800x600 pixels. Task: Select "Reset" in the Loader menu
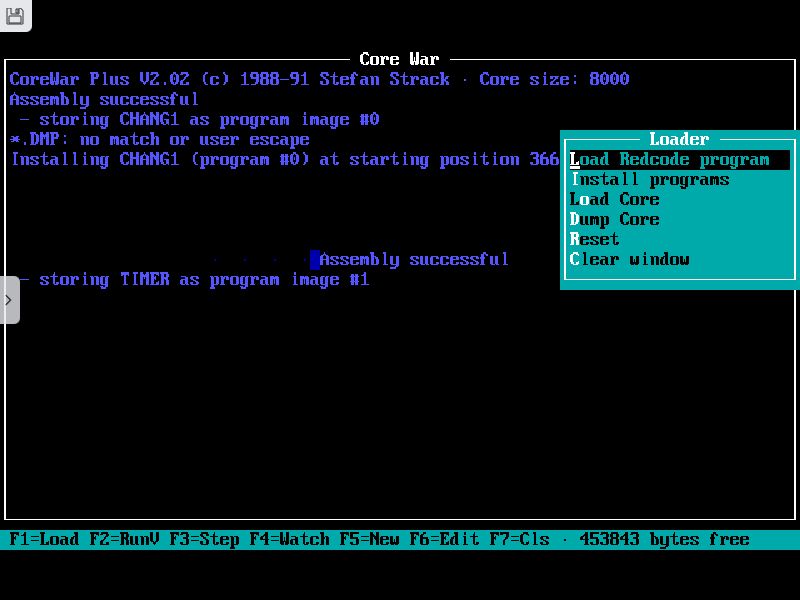tap(595, 239)
